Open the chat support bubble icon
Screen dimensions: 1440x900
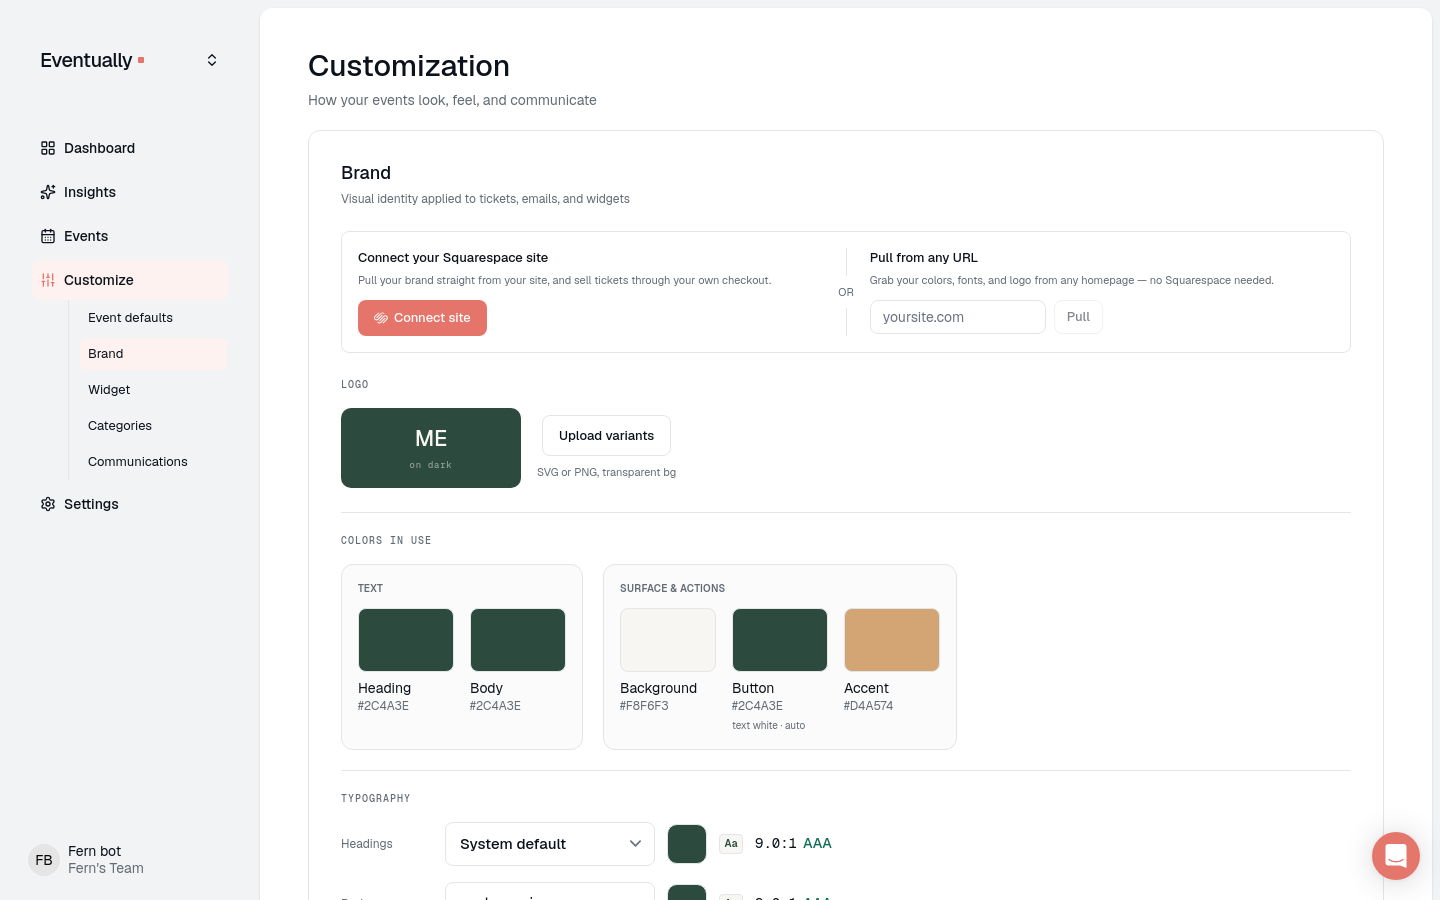[1396, 856]
